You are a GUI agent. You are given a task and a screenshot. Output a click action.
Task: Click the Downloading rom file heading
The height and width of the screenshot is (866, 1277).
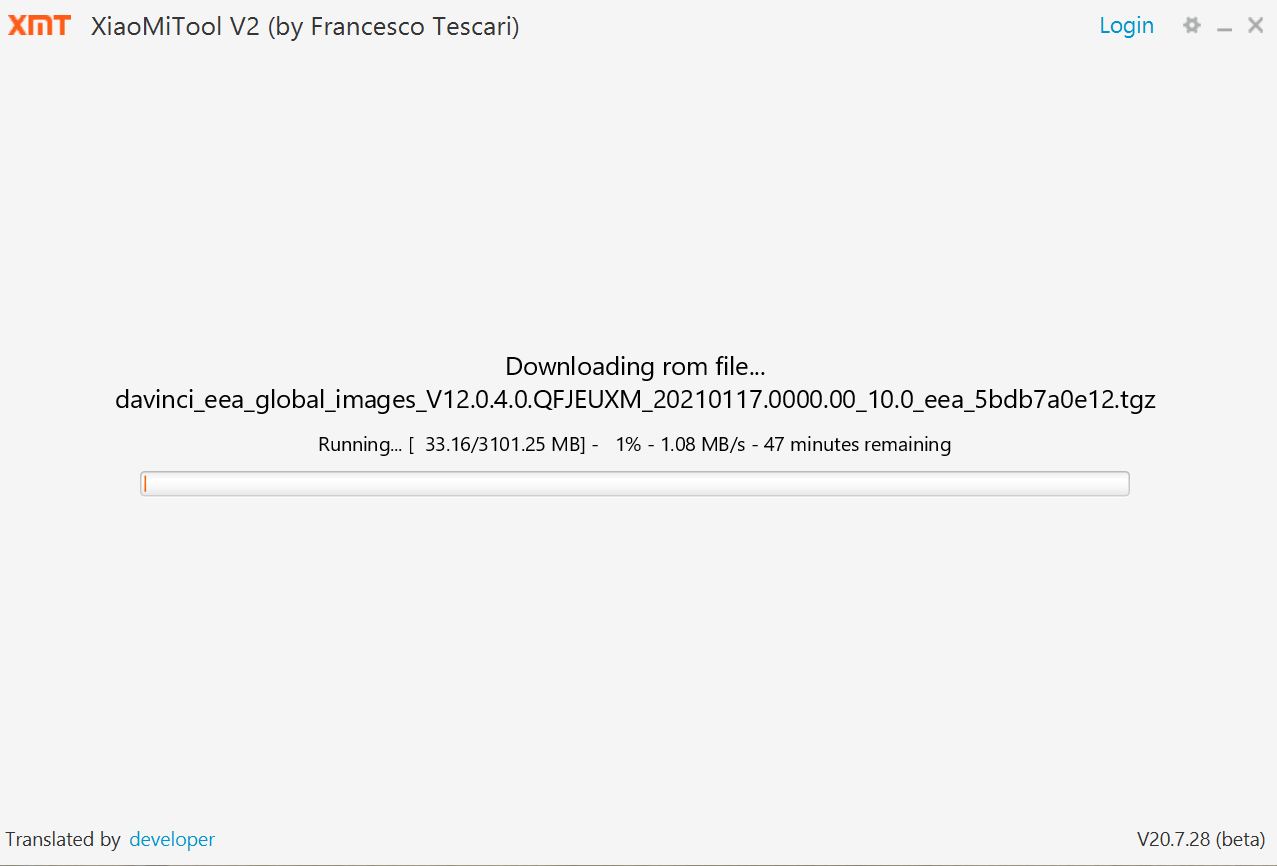click(x=635, y=366)
